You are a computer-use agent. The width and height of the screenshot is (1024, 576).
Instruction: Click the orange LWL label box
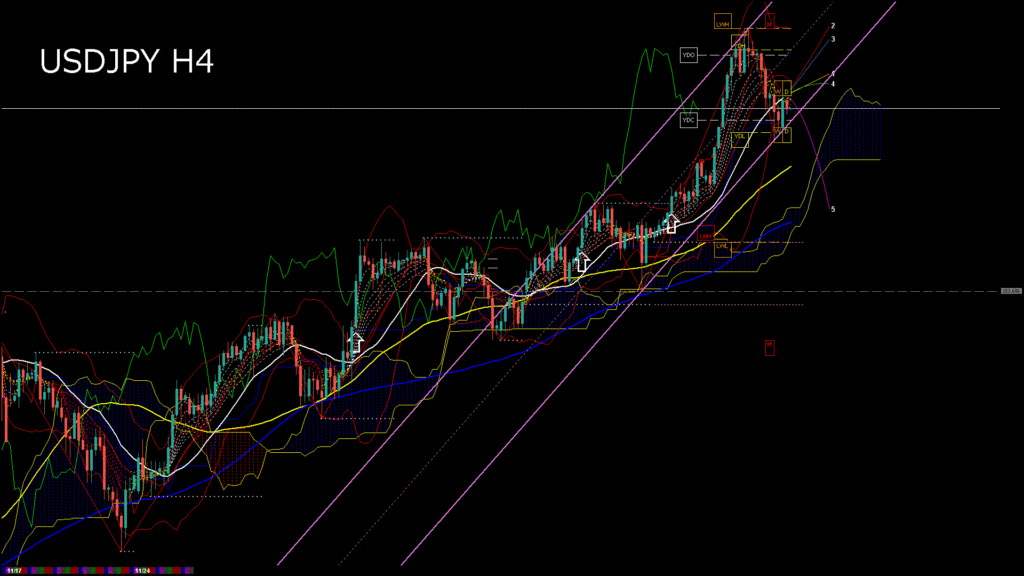722,245
